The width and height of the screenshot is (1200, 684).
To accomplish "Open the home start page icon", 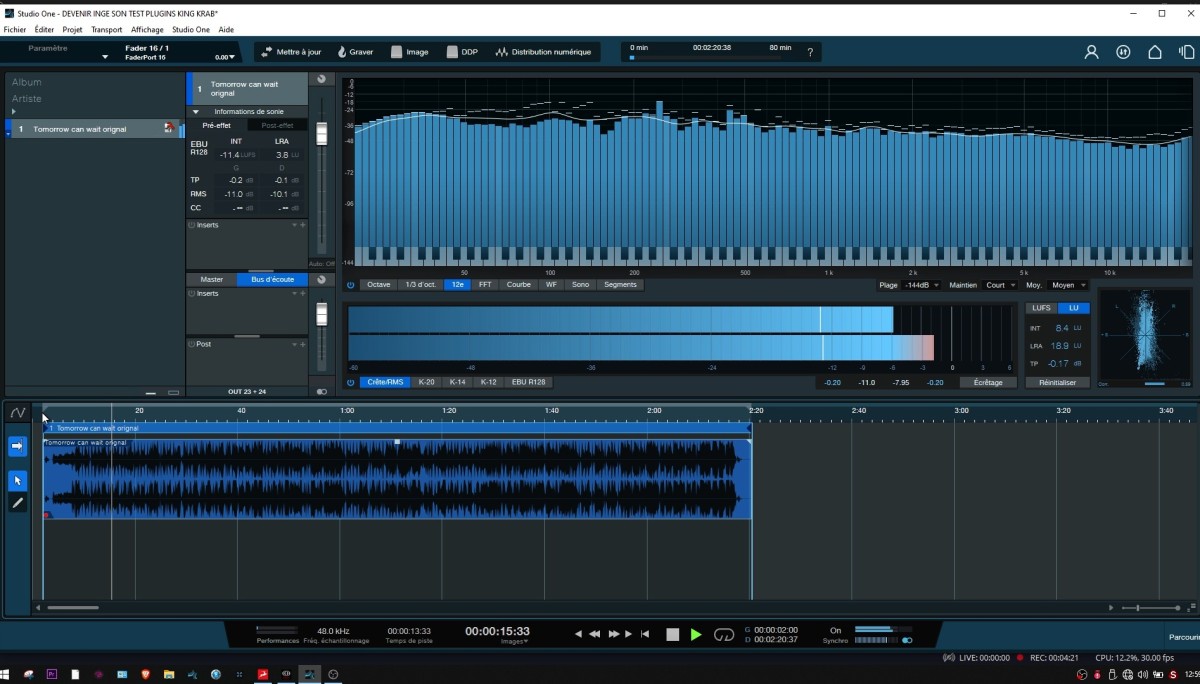I will tap(1155, 52).
